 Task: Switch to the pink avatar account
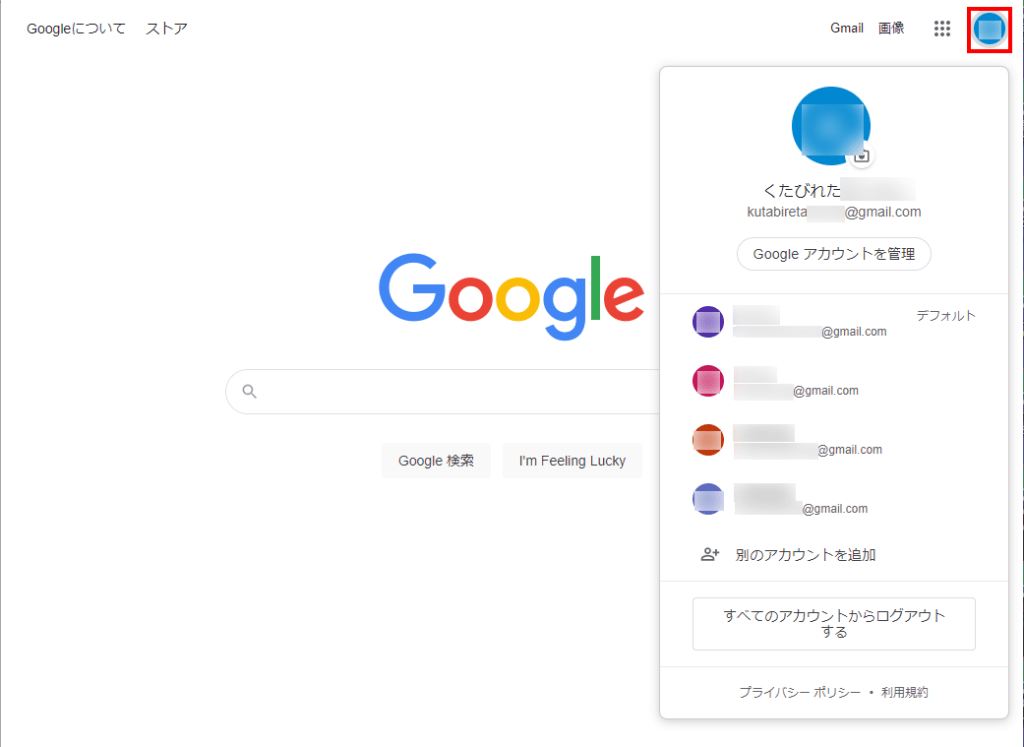pos(708,381)
